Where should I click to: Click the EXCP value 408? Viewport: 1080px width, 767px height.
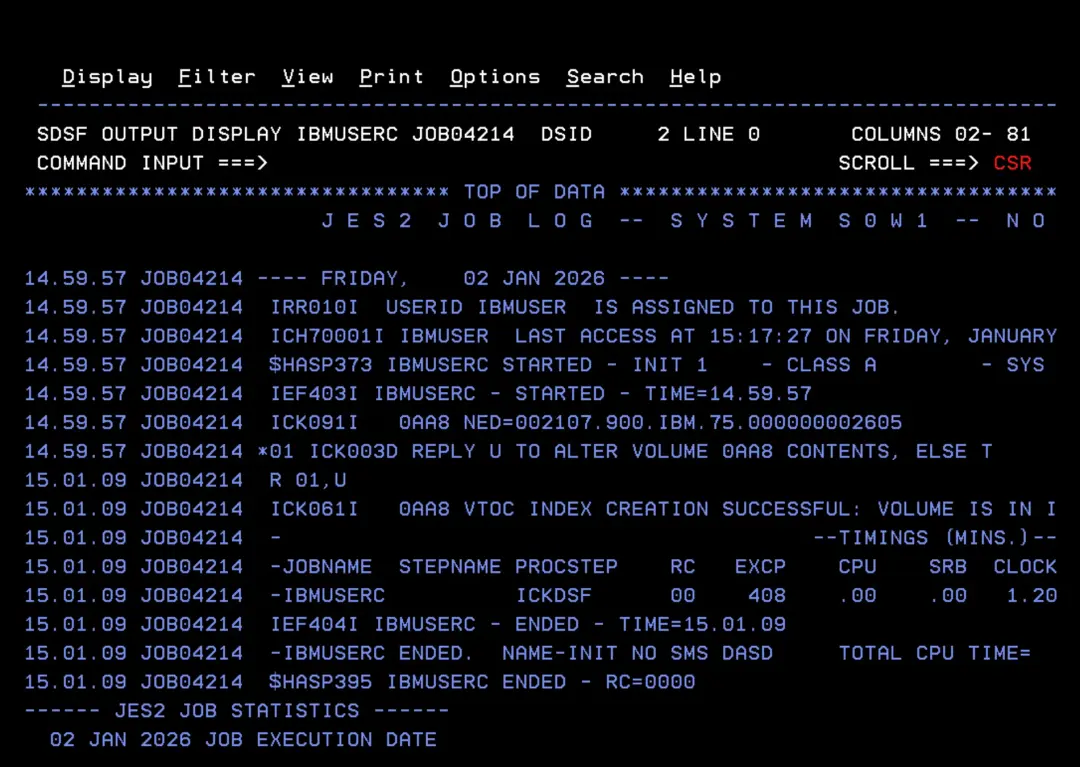pyautogui.click(x=767, y=596)
